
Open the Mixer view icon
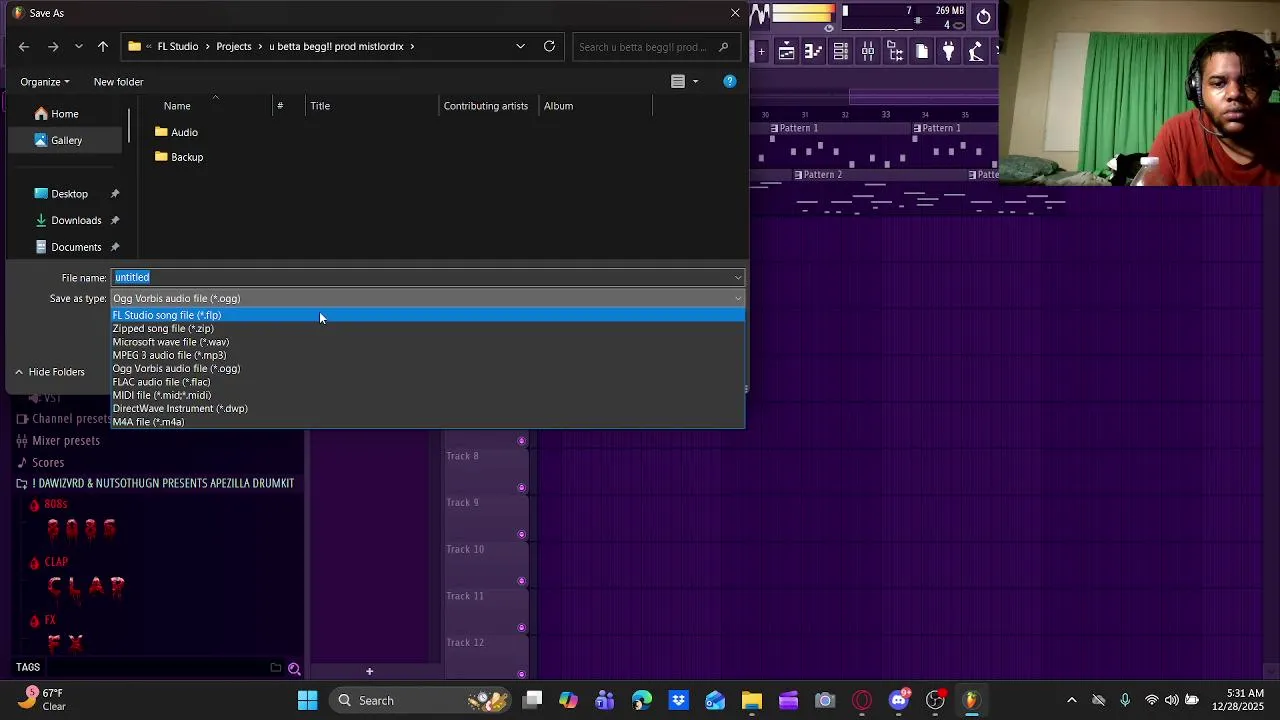click(868, 52)
